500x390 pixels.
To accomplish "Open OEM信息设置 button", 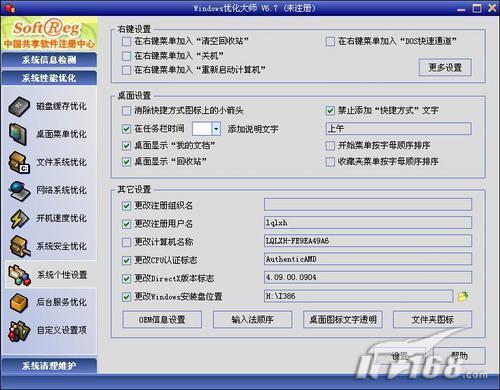I will (x=162, y=320).
